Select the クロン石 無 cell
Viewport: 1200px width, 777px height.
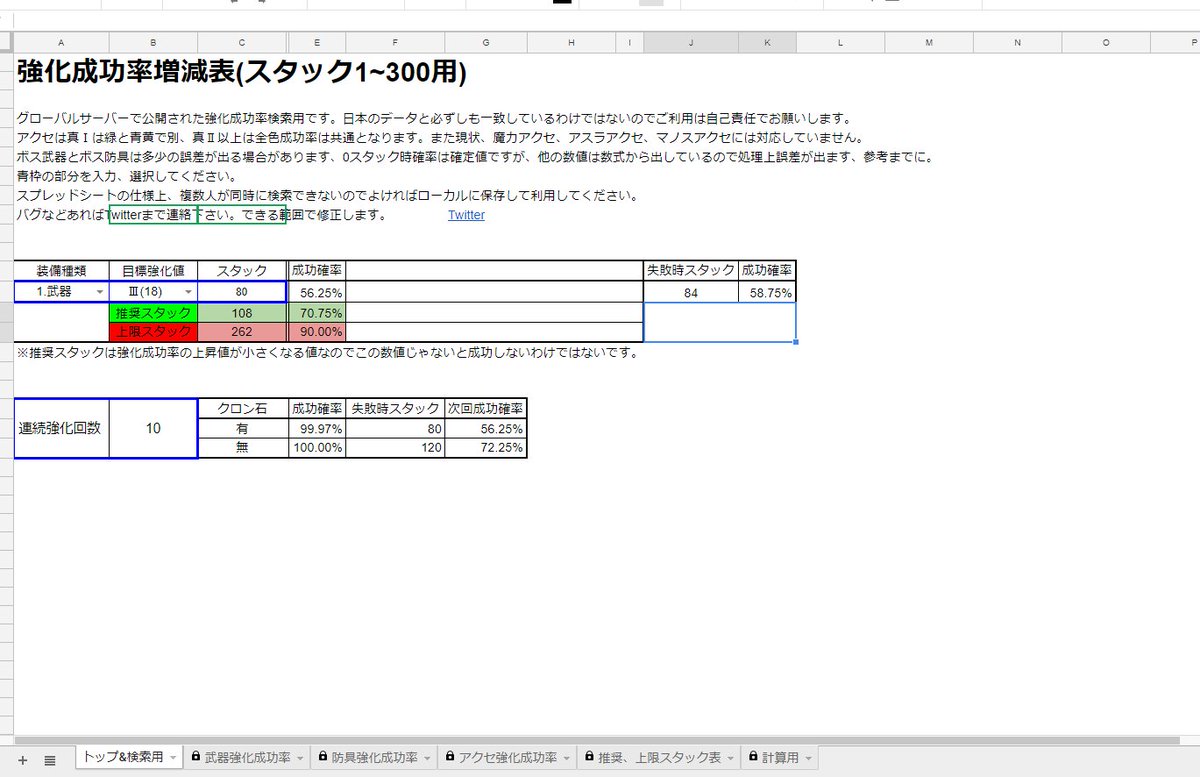(x=242, y=448)
